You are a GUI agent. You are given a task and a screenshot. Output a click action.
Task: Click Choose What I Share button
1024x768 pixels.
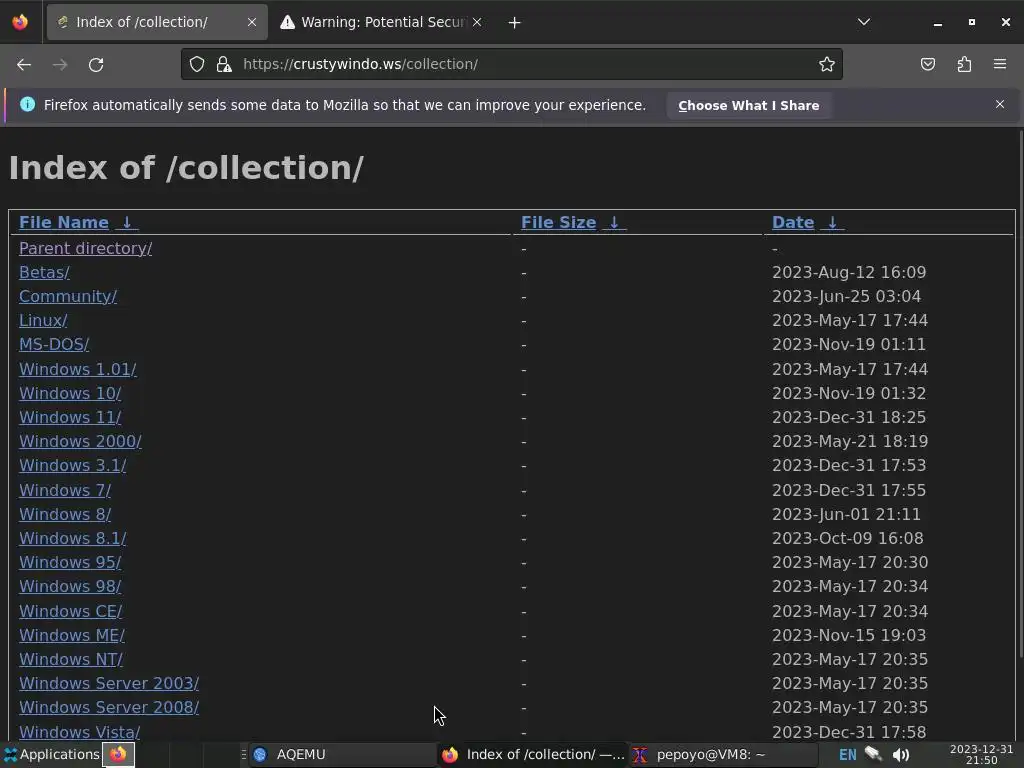click(x=748, y=106)
